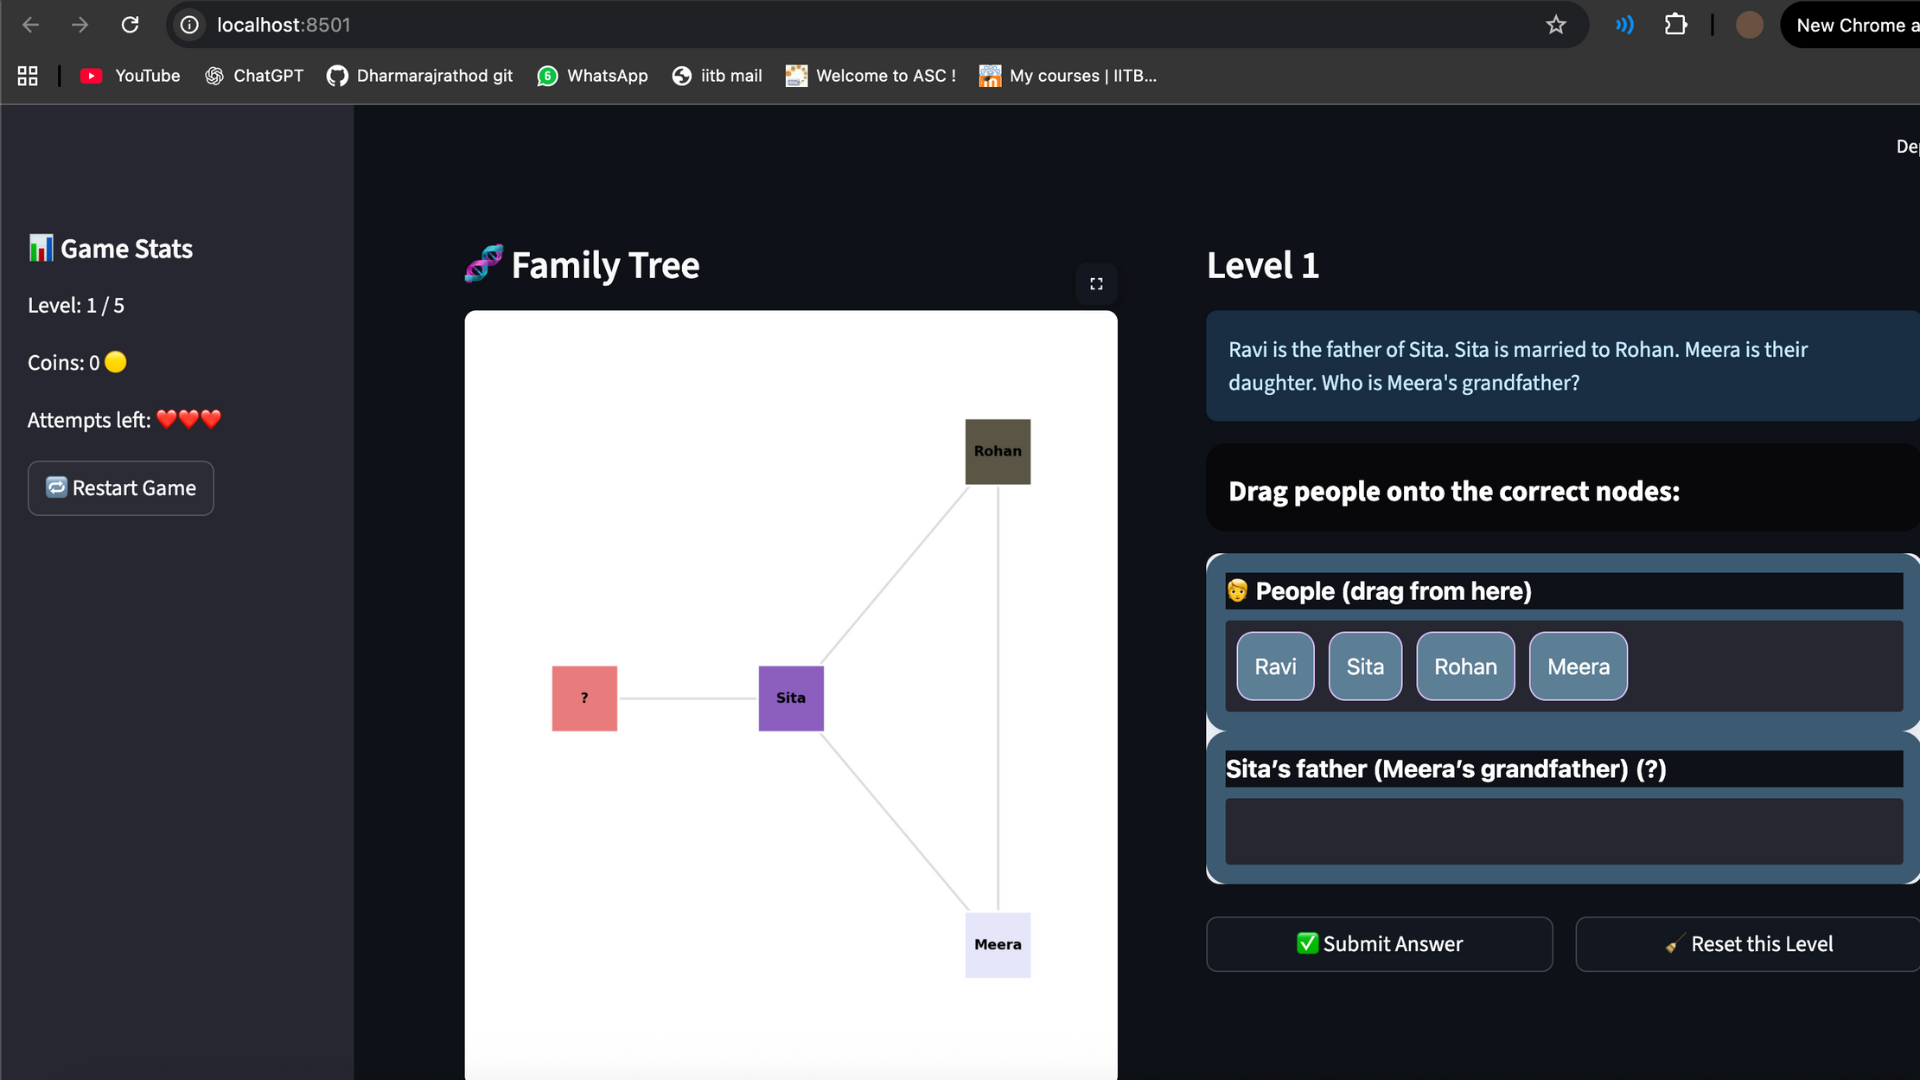Screen dimensions: 1920x1080
Task: Open the WhatsApp bookmark
Action: (x=592, y=76)
